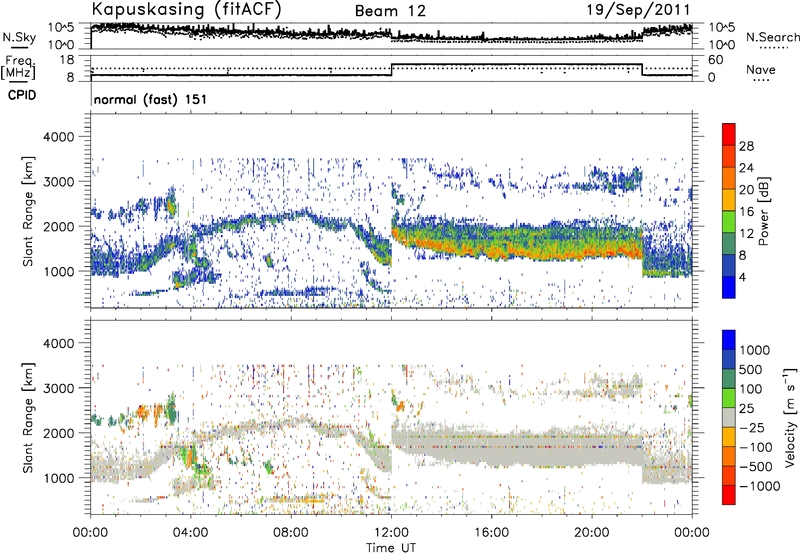The height and width of the screenshot is (554, 800).
Task: Click the '4000' tick on the power plot
Action: 61,137
